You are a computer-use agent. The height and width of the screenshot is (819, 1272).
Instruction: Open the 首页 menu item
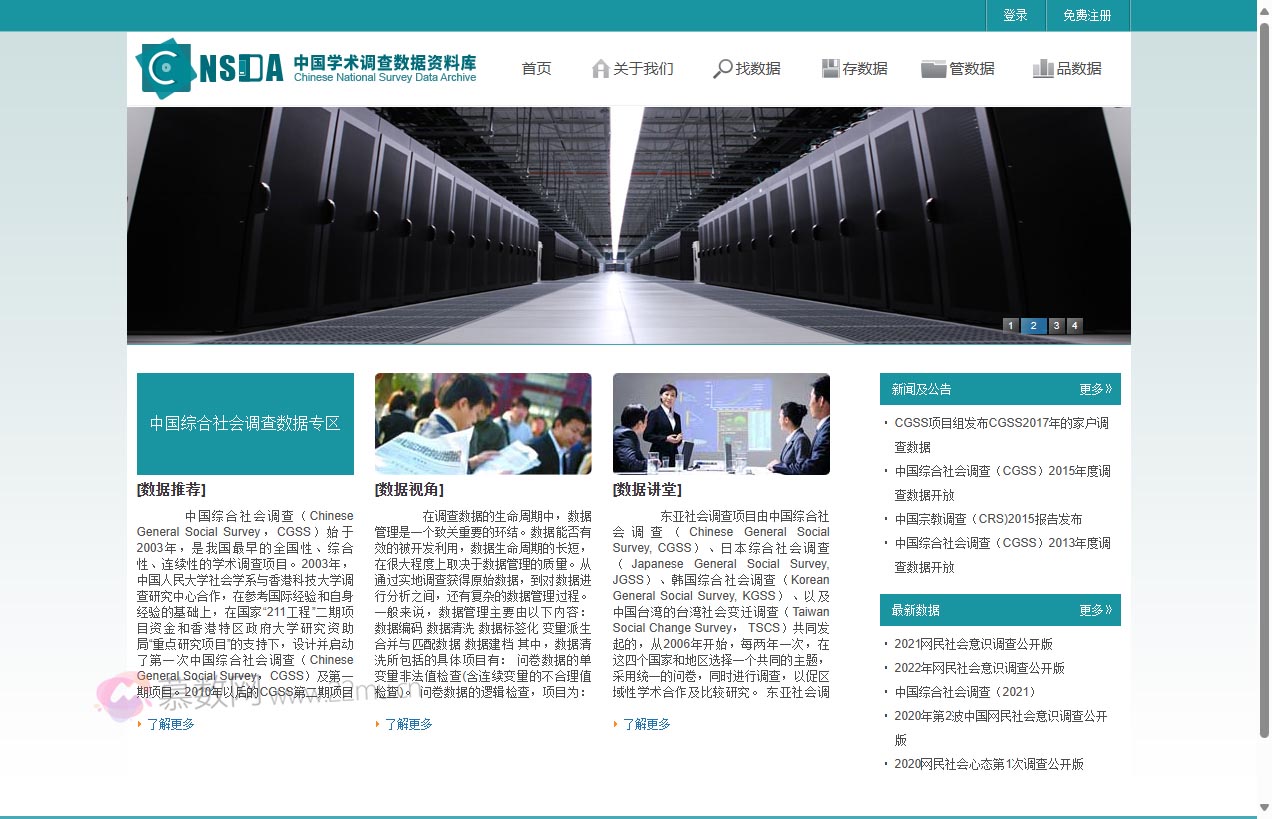[x=536, y=68]
